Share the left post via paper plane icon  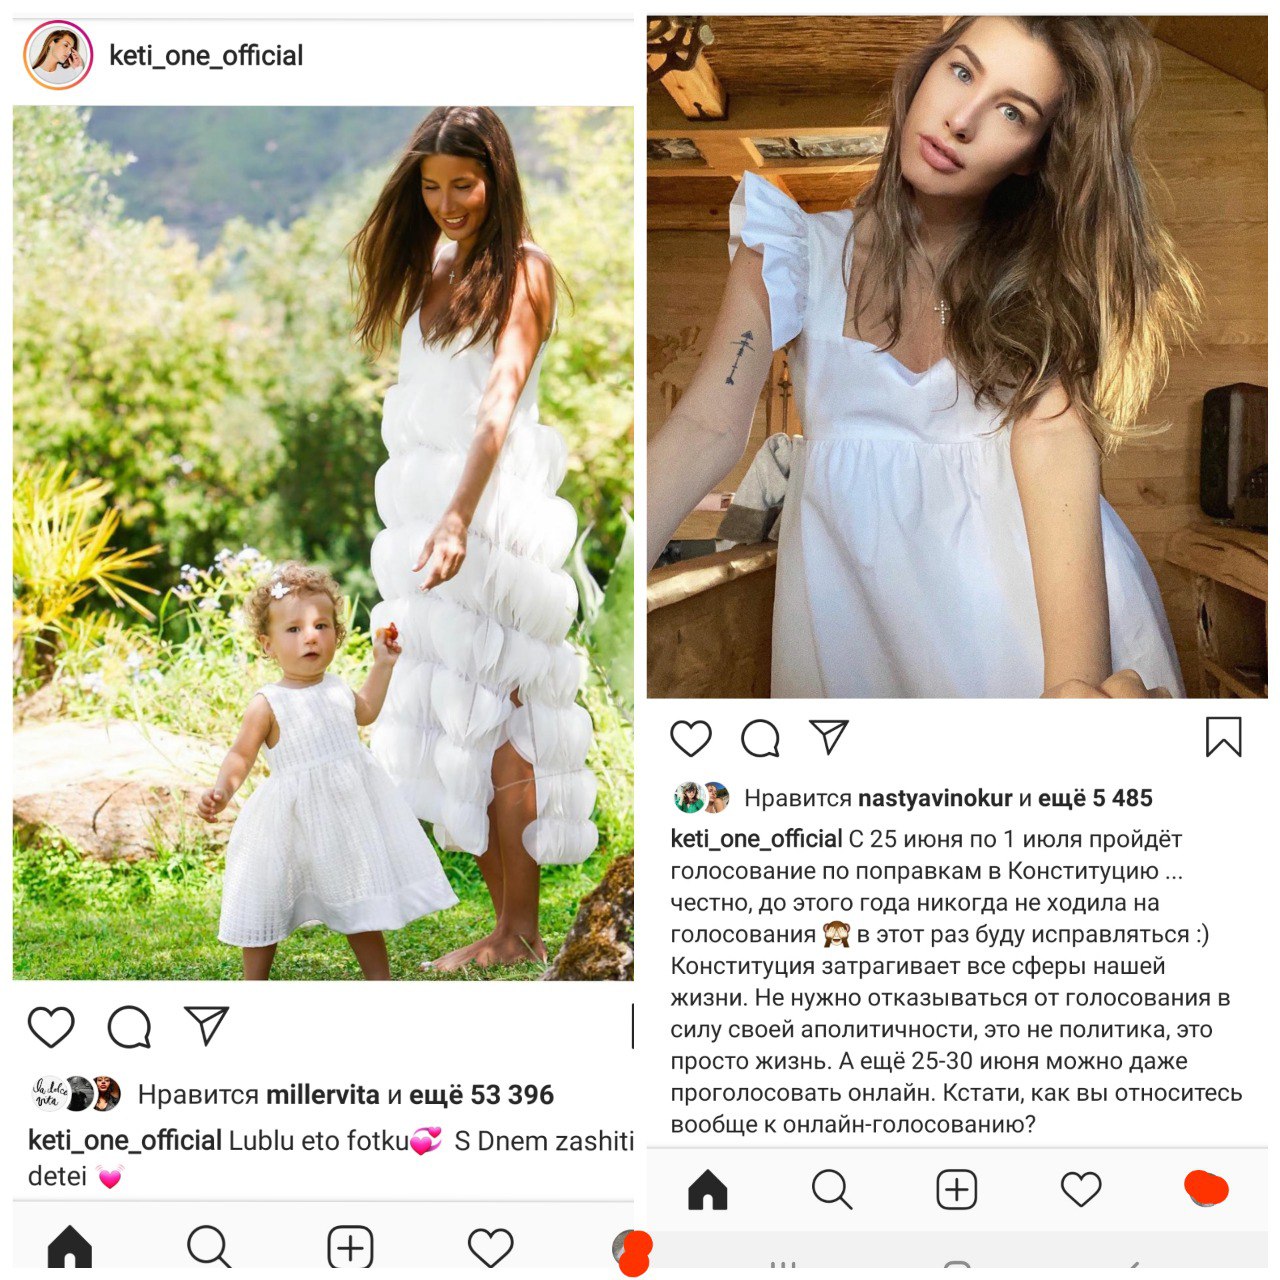pyautogui.click(x=207, y=1026)
